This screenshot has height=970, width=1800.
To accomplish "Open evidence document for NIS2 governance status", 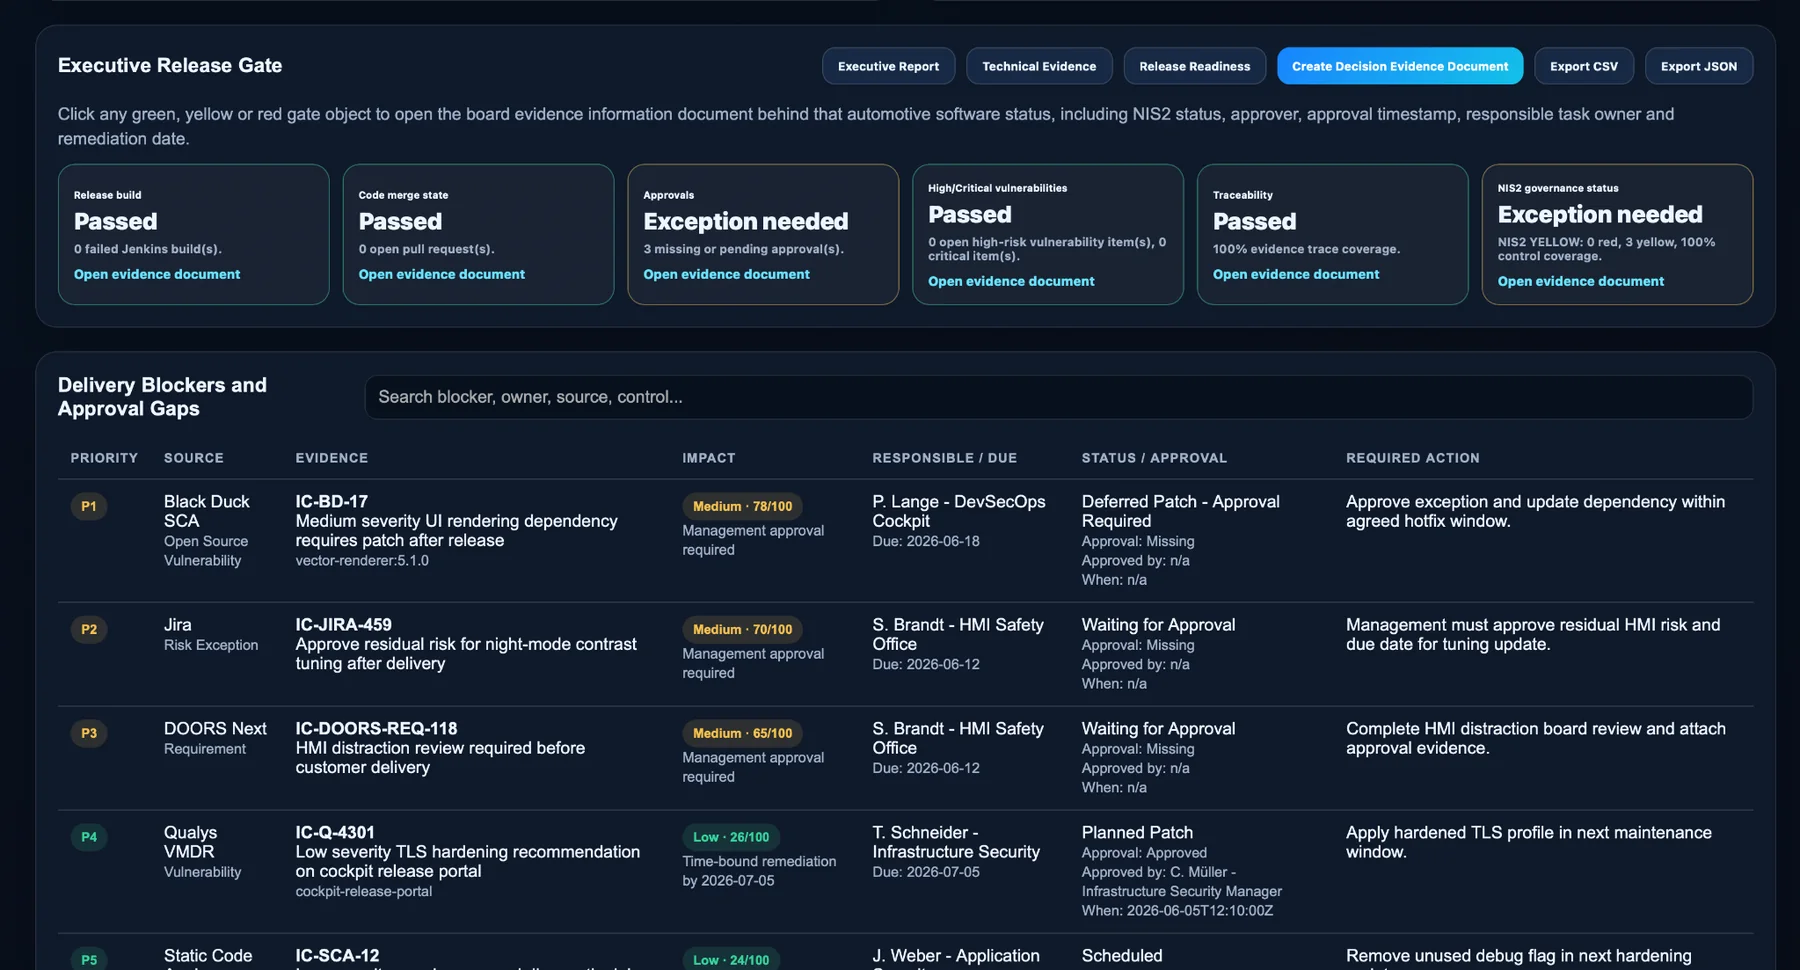I will 1581,282.
